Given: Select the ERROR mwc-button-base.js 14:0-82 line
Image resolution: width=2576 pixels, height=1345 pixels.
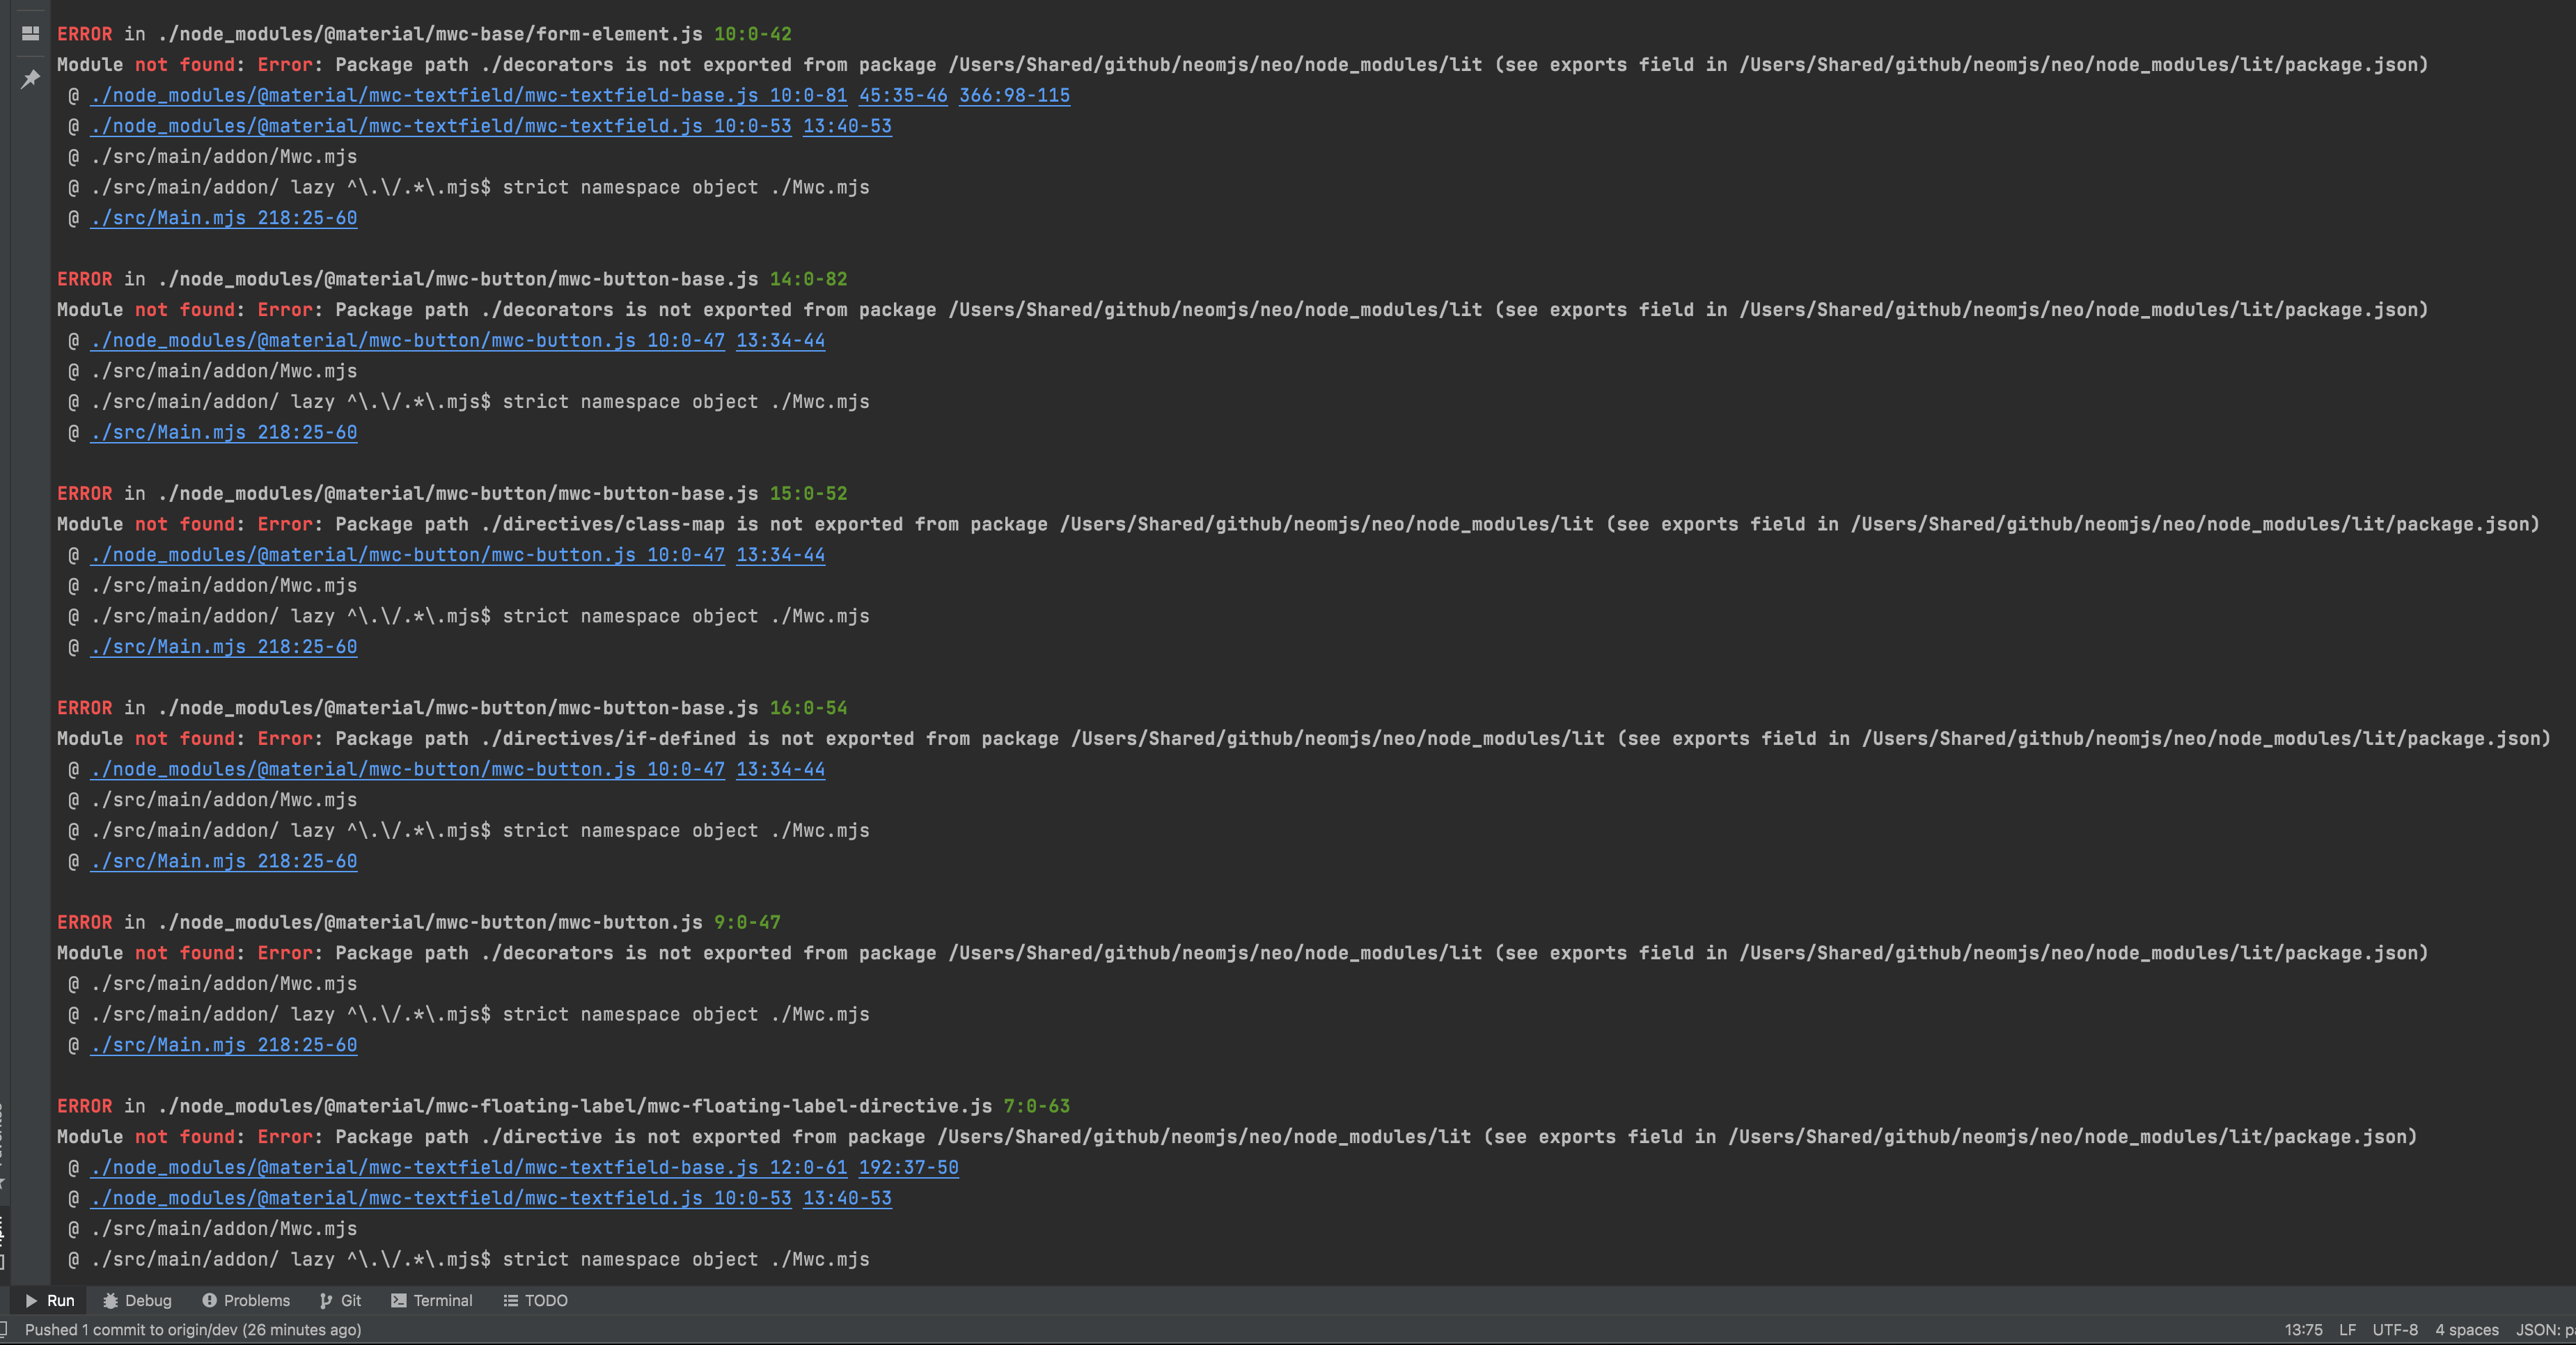Looking at the screenshot, I should (x=452, y=279).
